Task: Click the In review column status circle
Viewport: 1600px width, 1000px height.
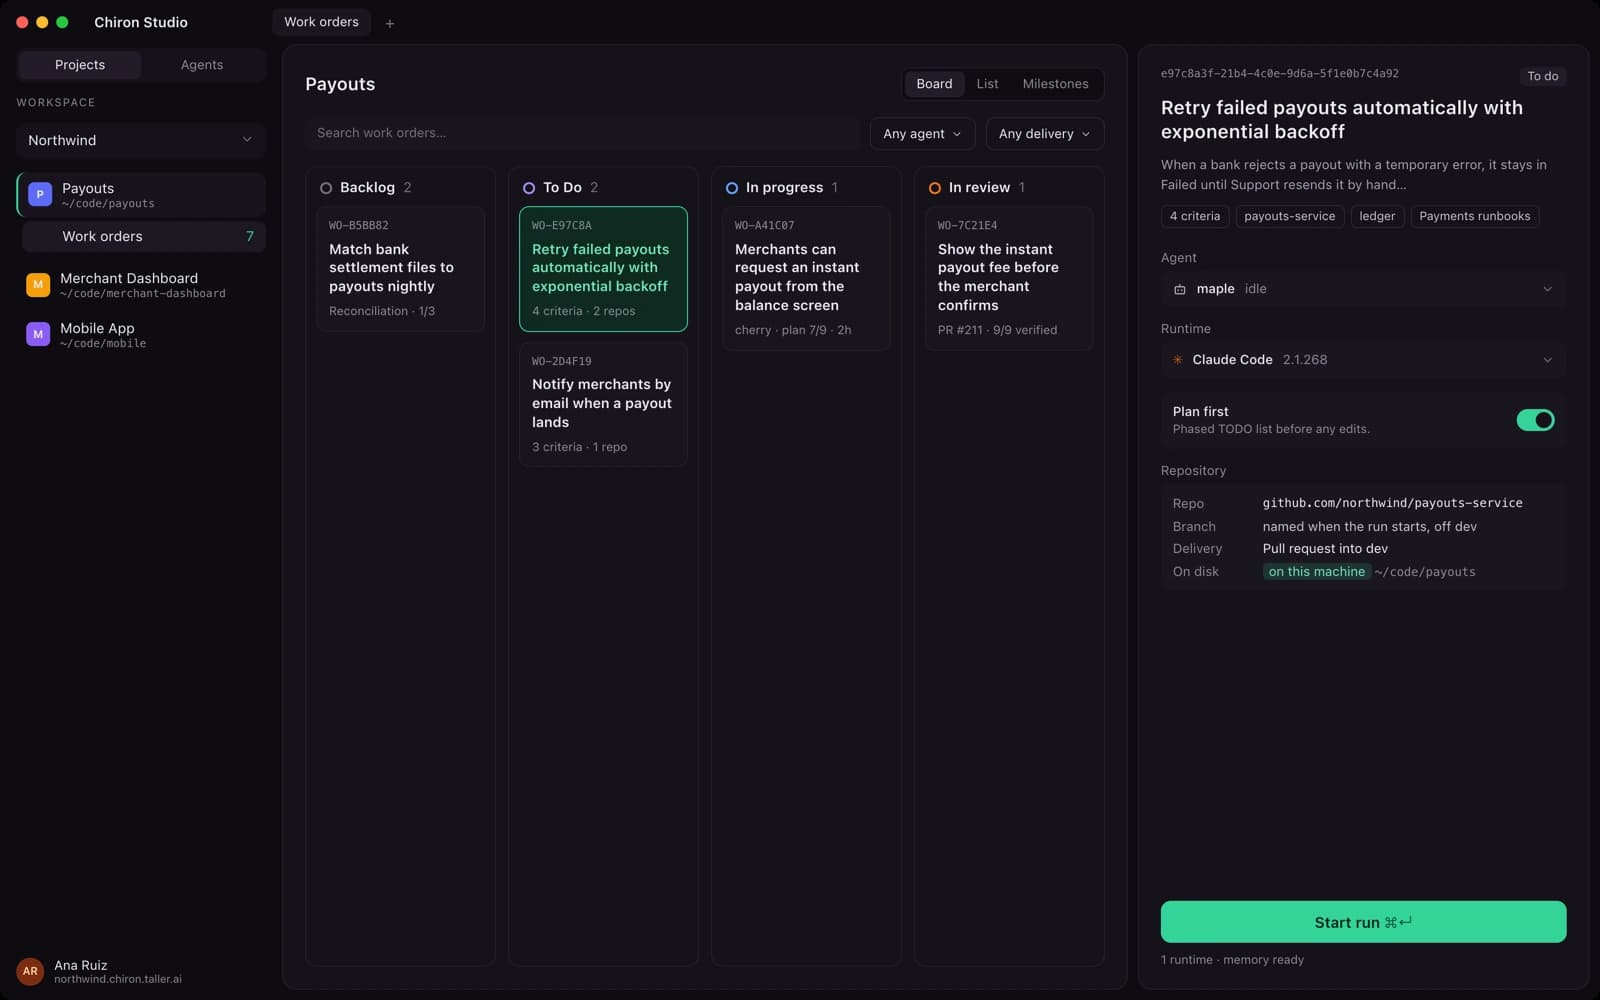Action: 935,188
